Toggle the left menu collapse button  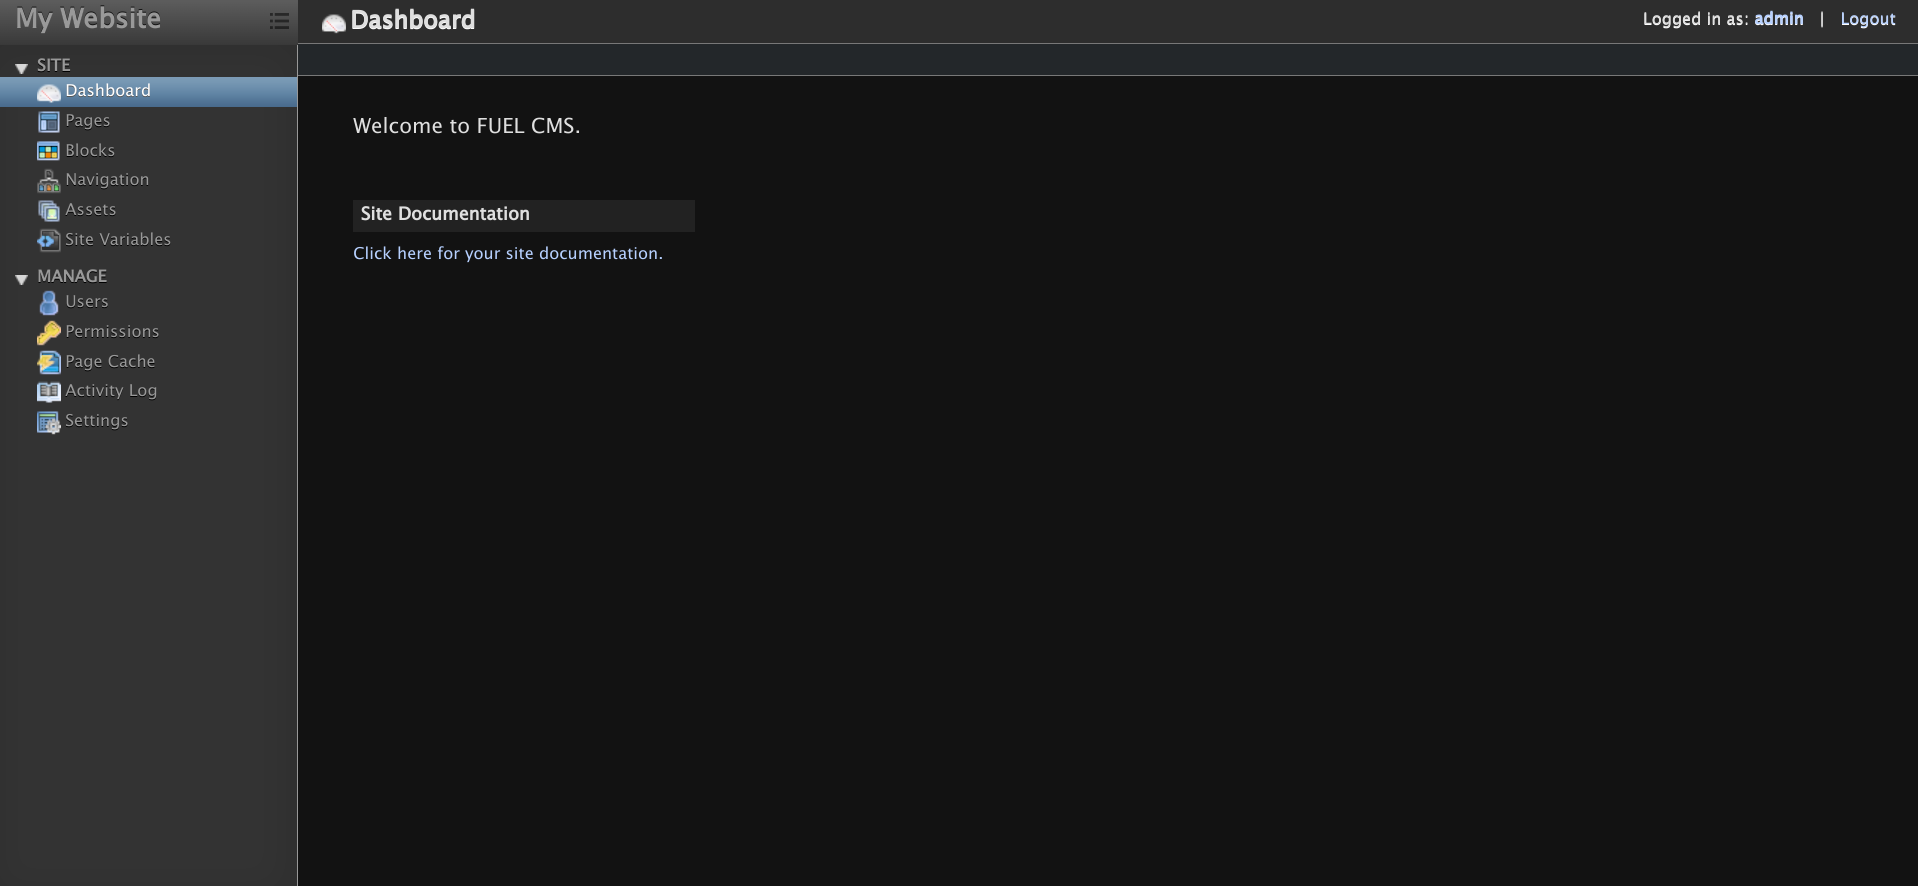click(279, 21)
